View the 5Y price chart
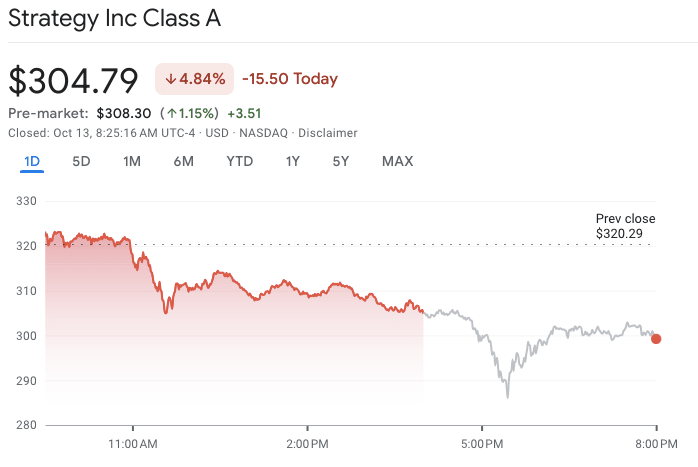 pos(341,162)
